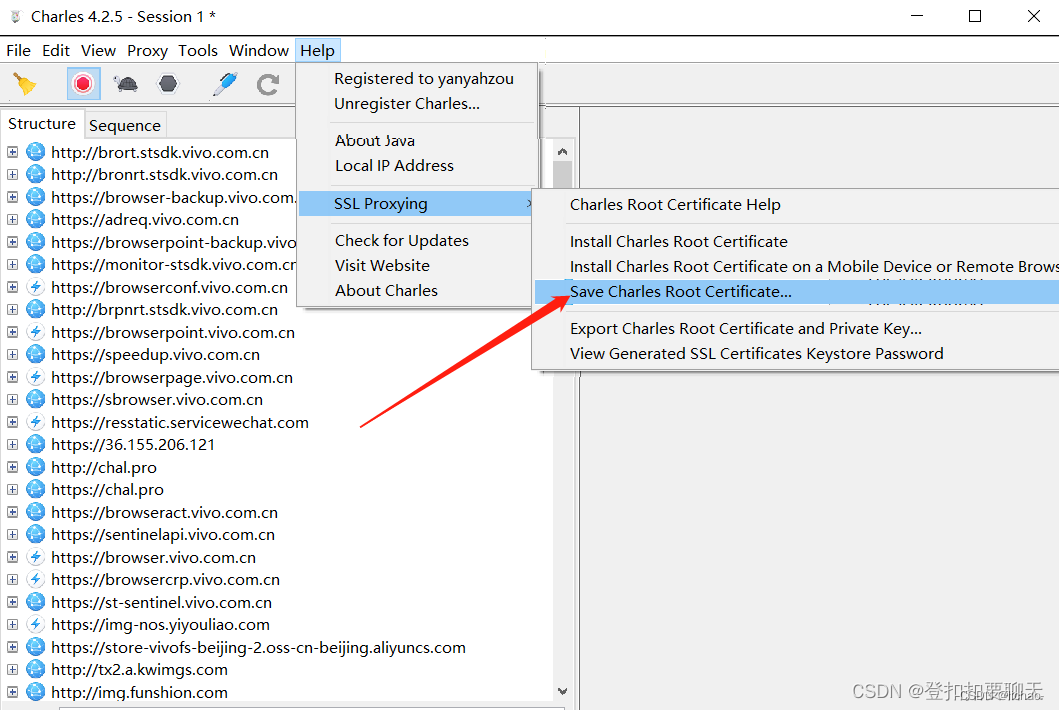This screenshot has width=1059, height=710.
Task: Select the https://browserpoint-backup.vivo tree row
Action: coord(174,242)
